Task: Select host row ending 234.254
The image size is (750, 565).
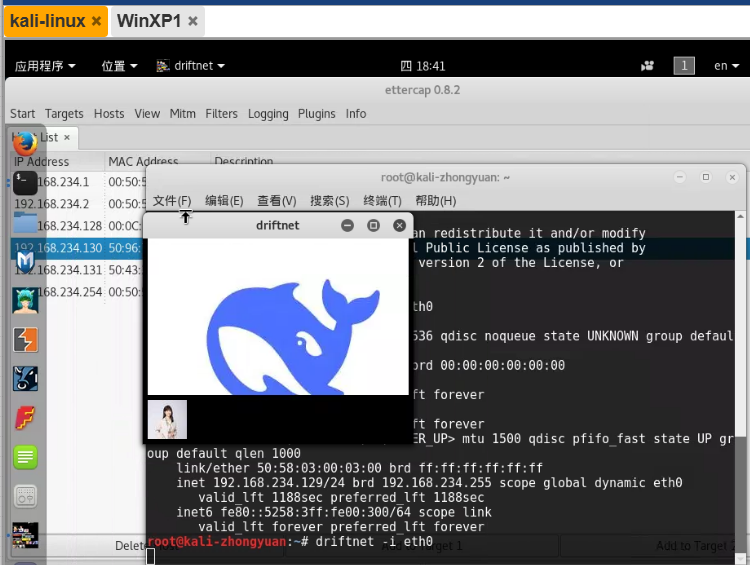Action: 77,292
